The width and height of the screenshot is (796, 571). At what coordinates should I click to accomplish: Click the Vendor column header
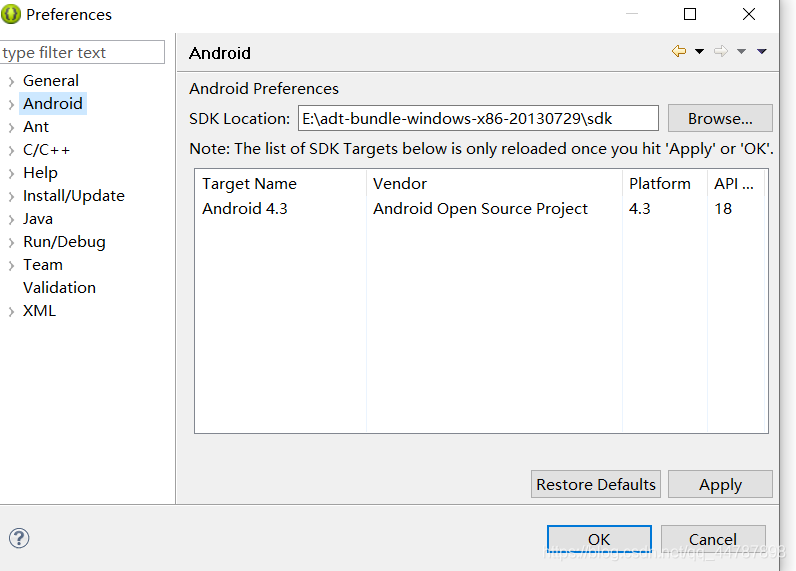pyautogui.click(x=494, y=183)
